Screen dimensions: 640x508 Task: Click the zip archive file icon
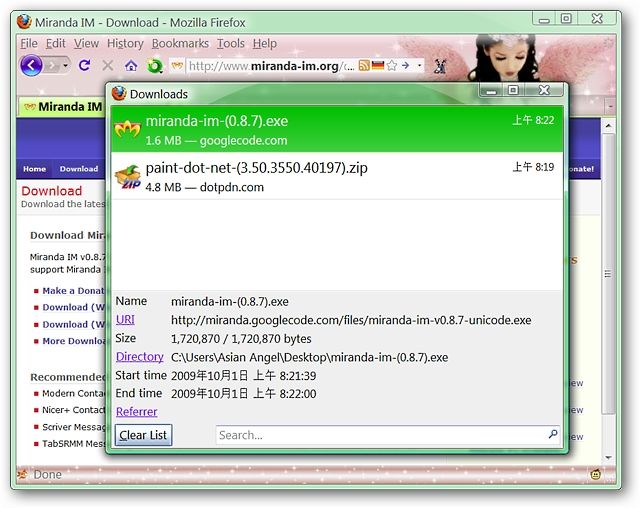[127, 177]
